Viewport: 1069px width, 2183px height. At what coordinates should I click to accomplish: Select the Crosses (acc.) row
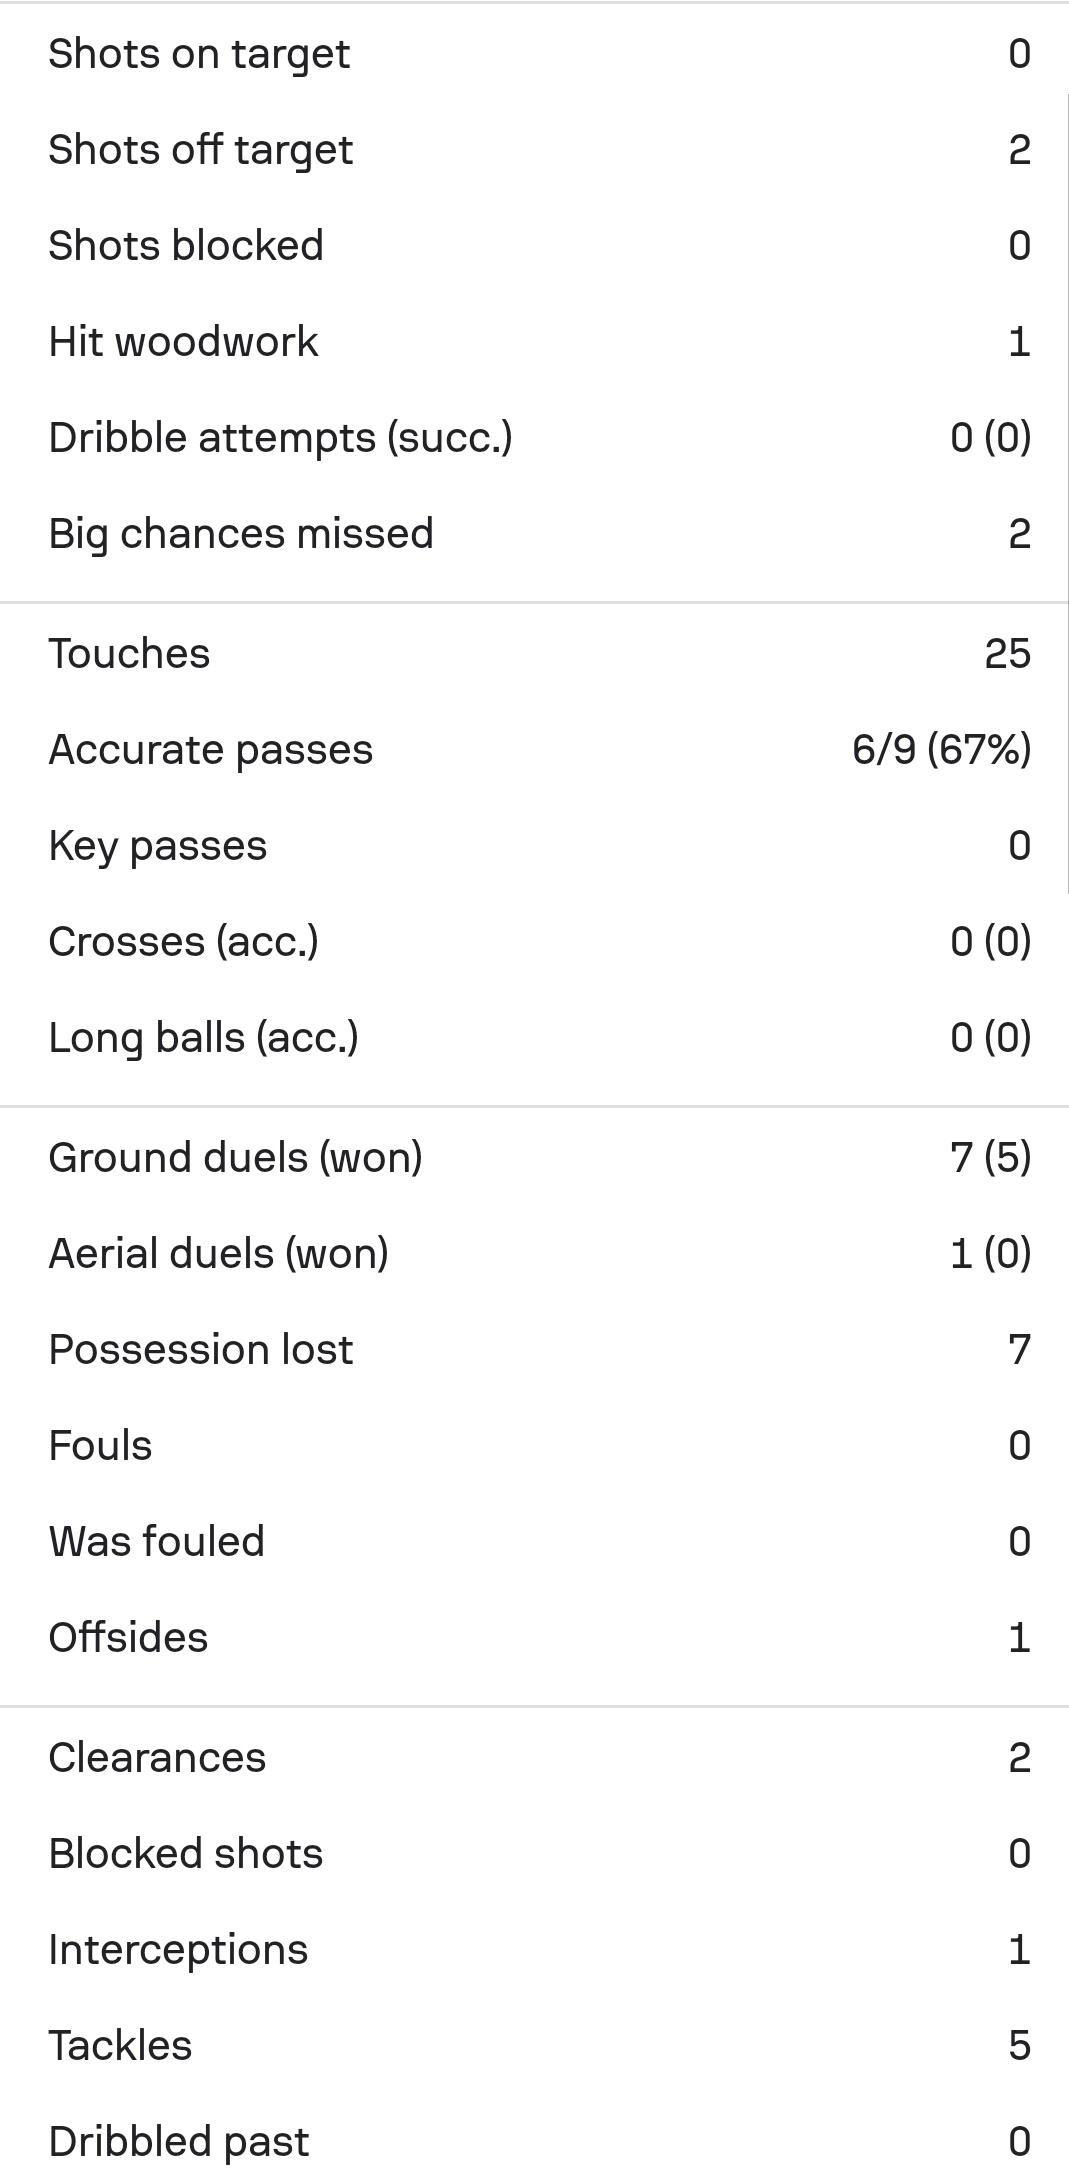click(x=534, y=942)
